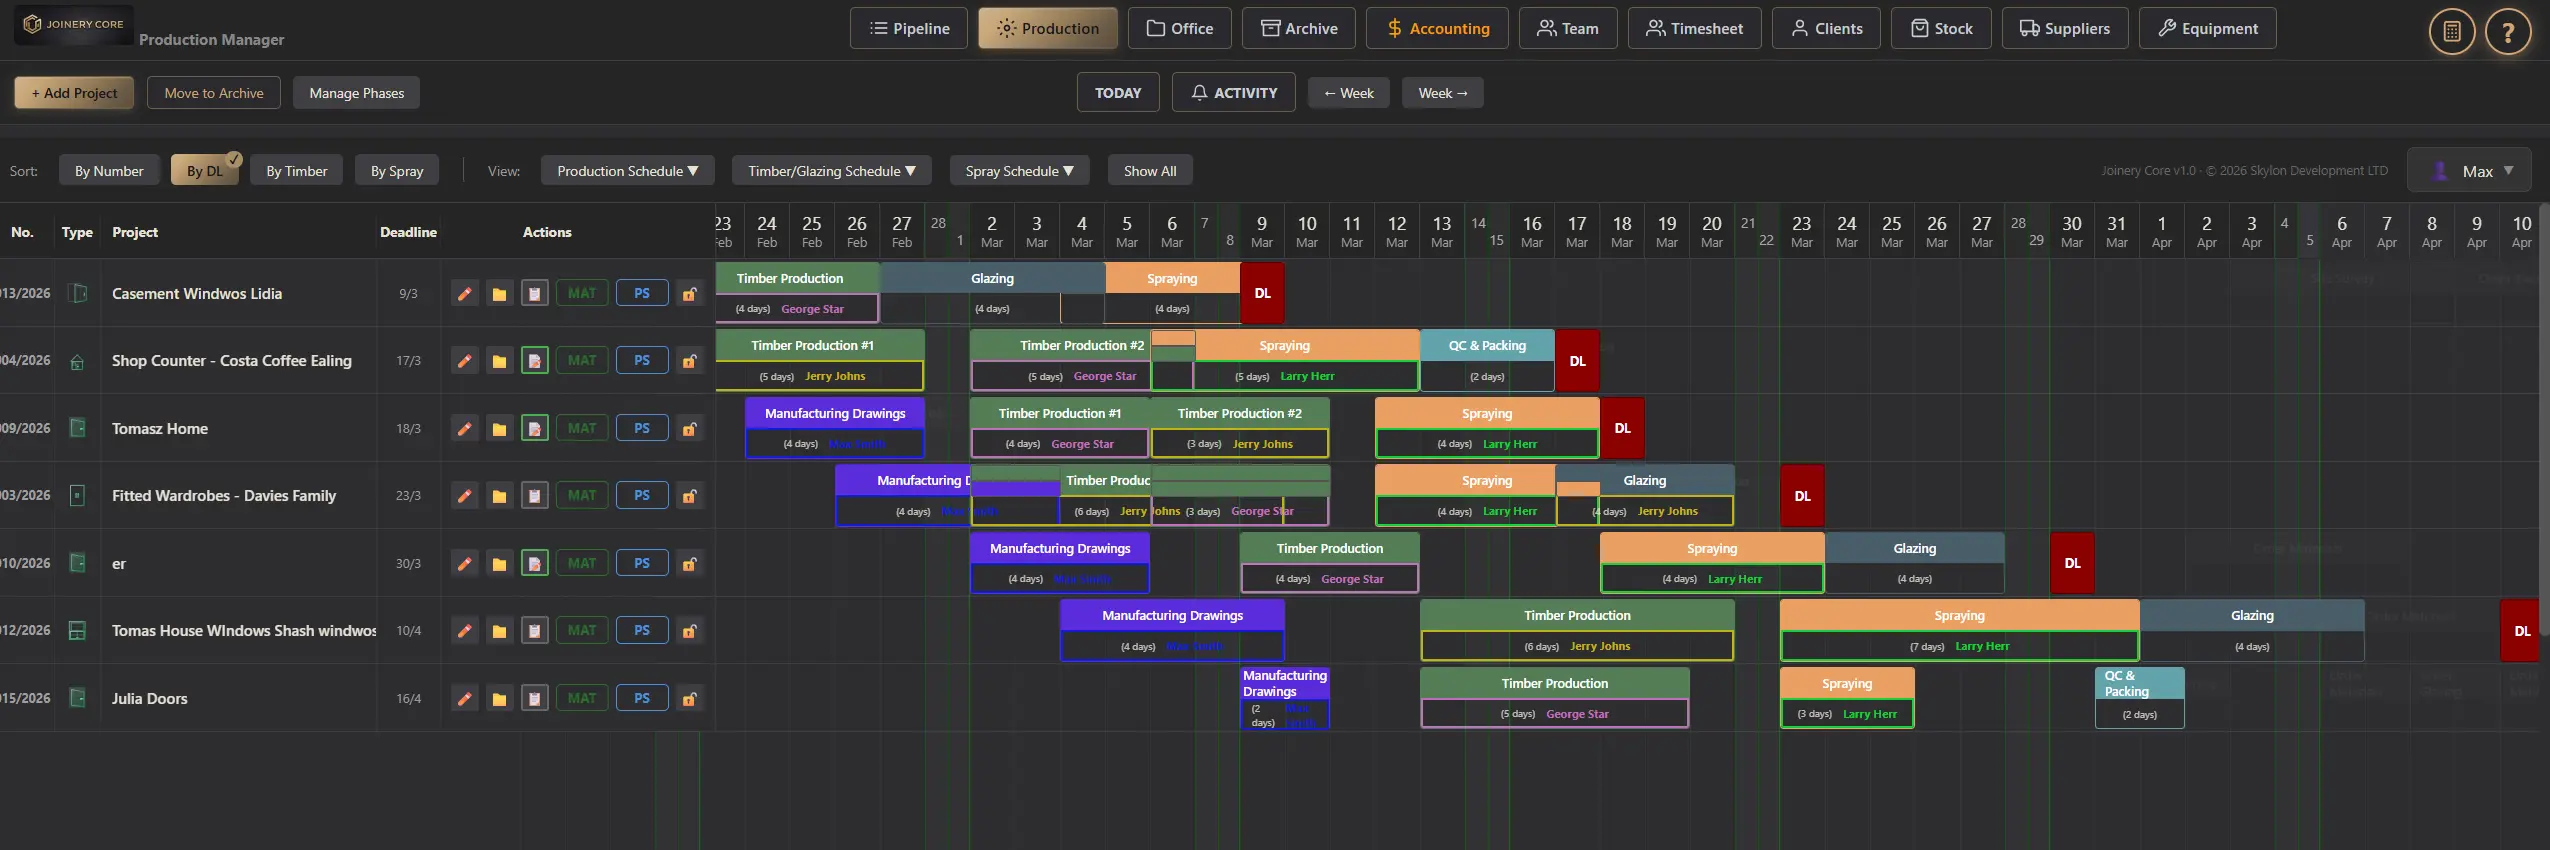This screenshot has height=850, width=2550.
Task: Go to previous week with ← Week
Action: tap(1349, 93)
